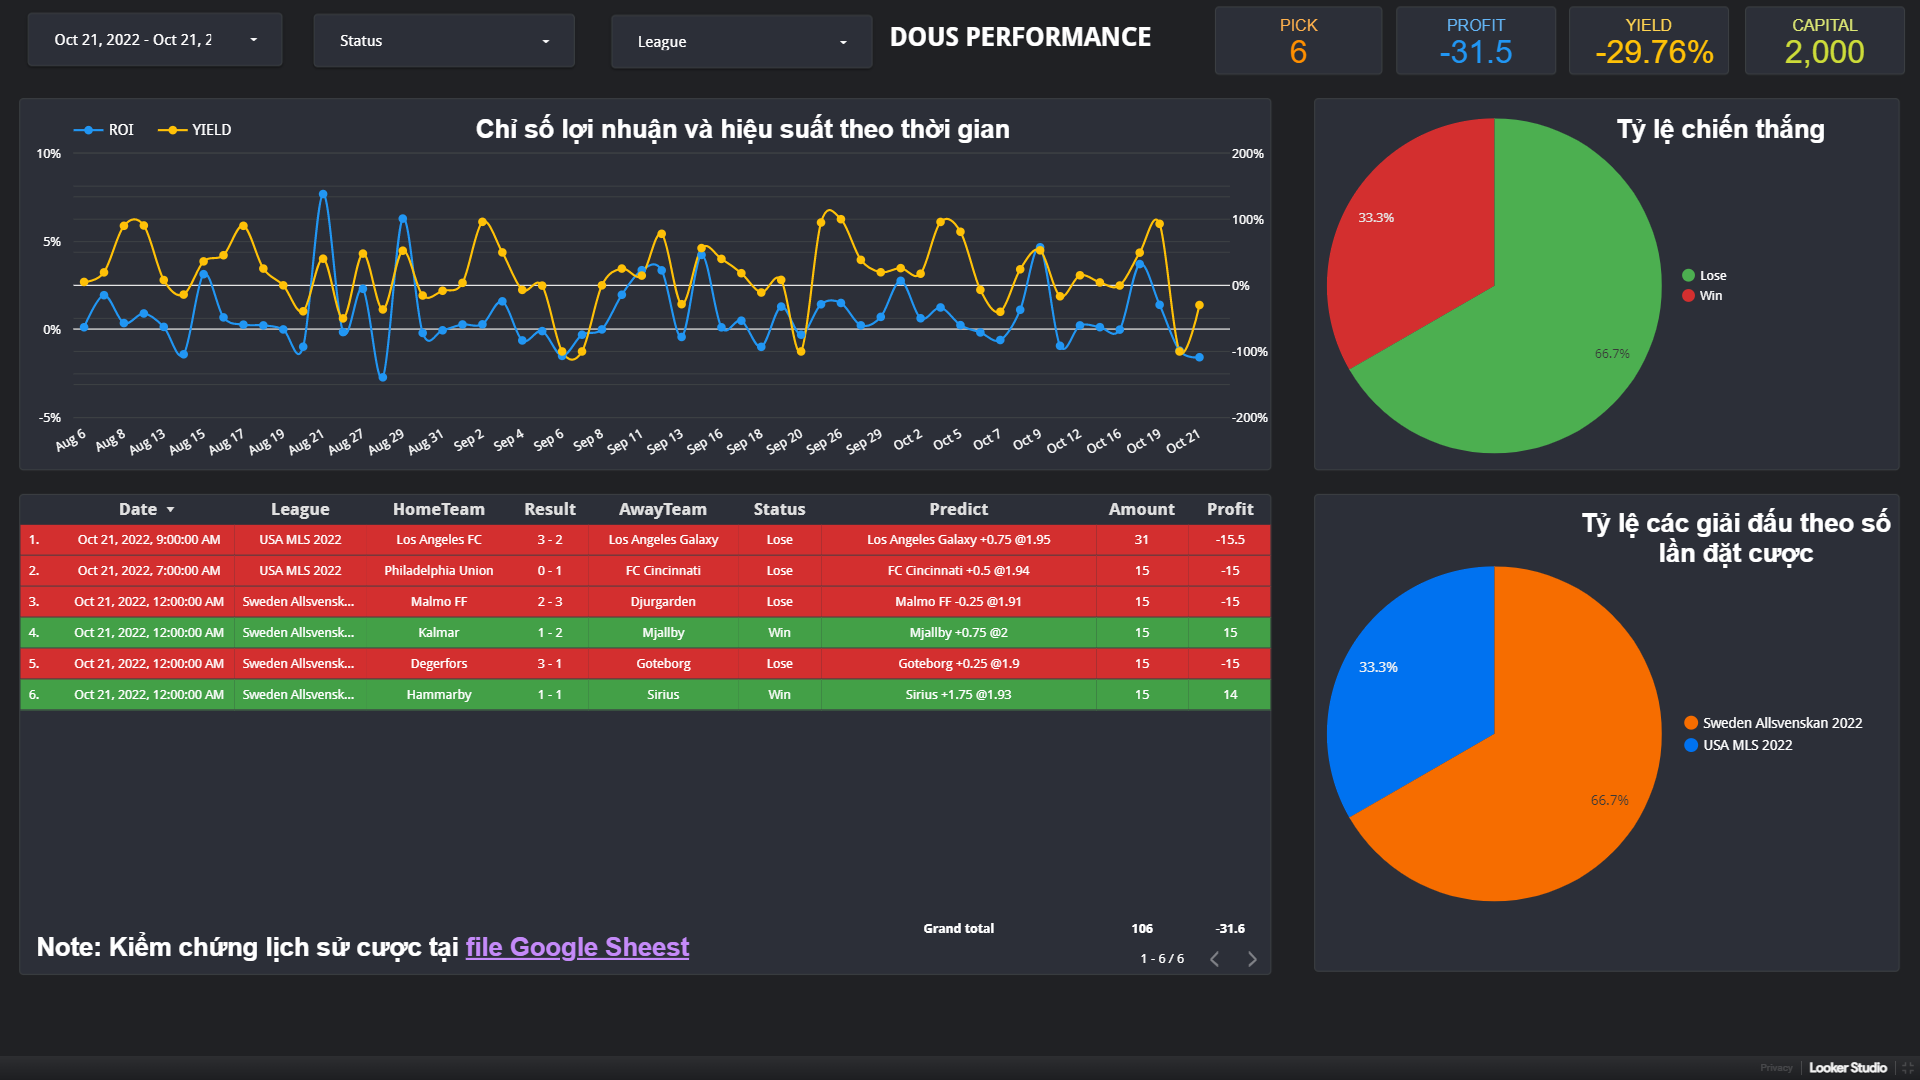Click the Result column header

(x=550, y=509)
